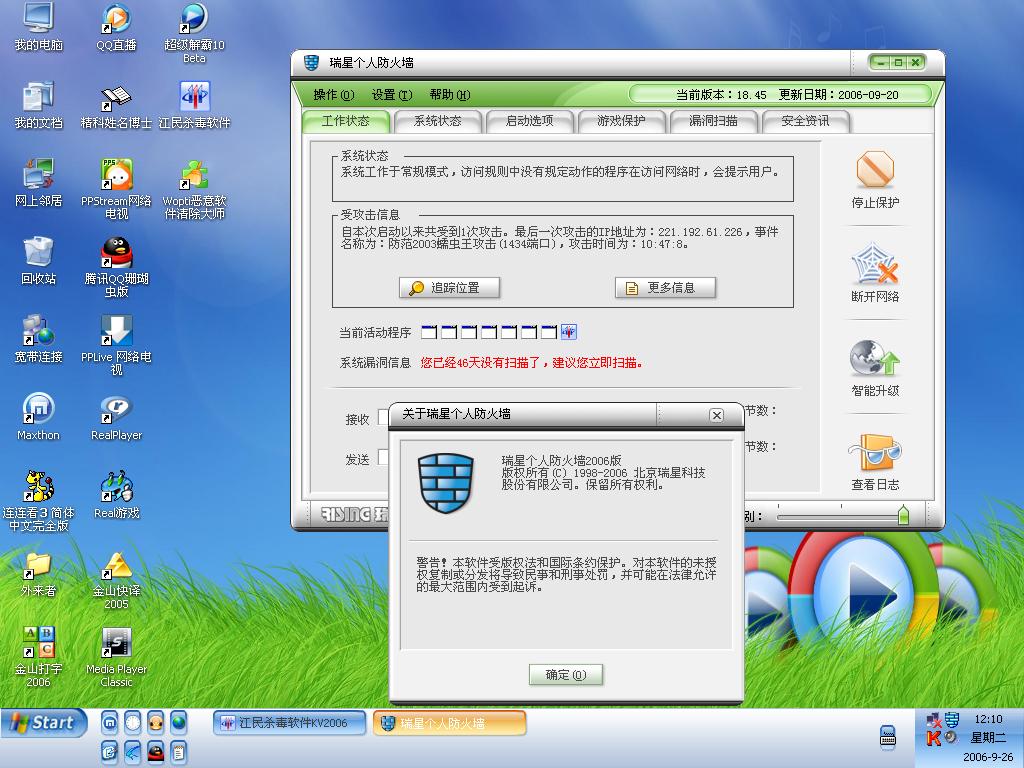Click the clock quick launch icon

(133, 722)
